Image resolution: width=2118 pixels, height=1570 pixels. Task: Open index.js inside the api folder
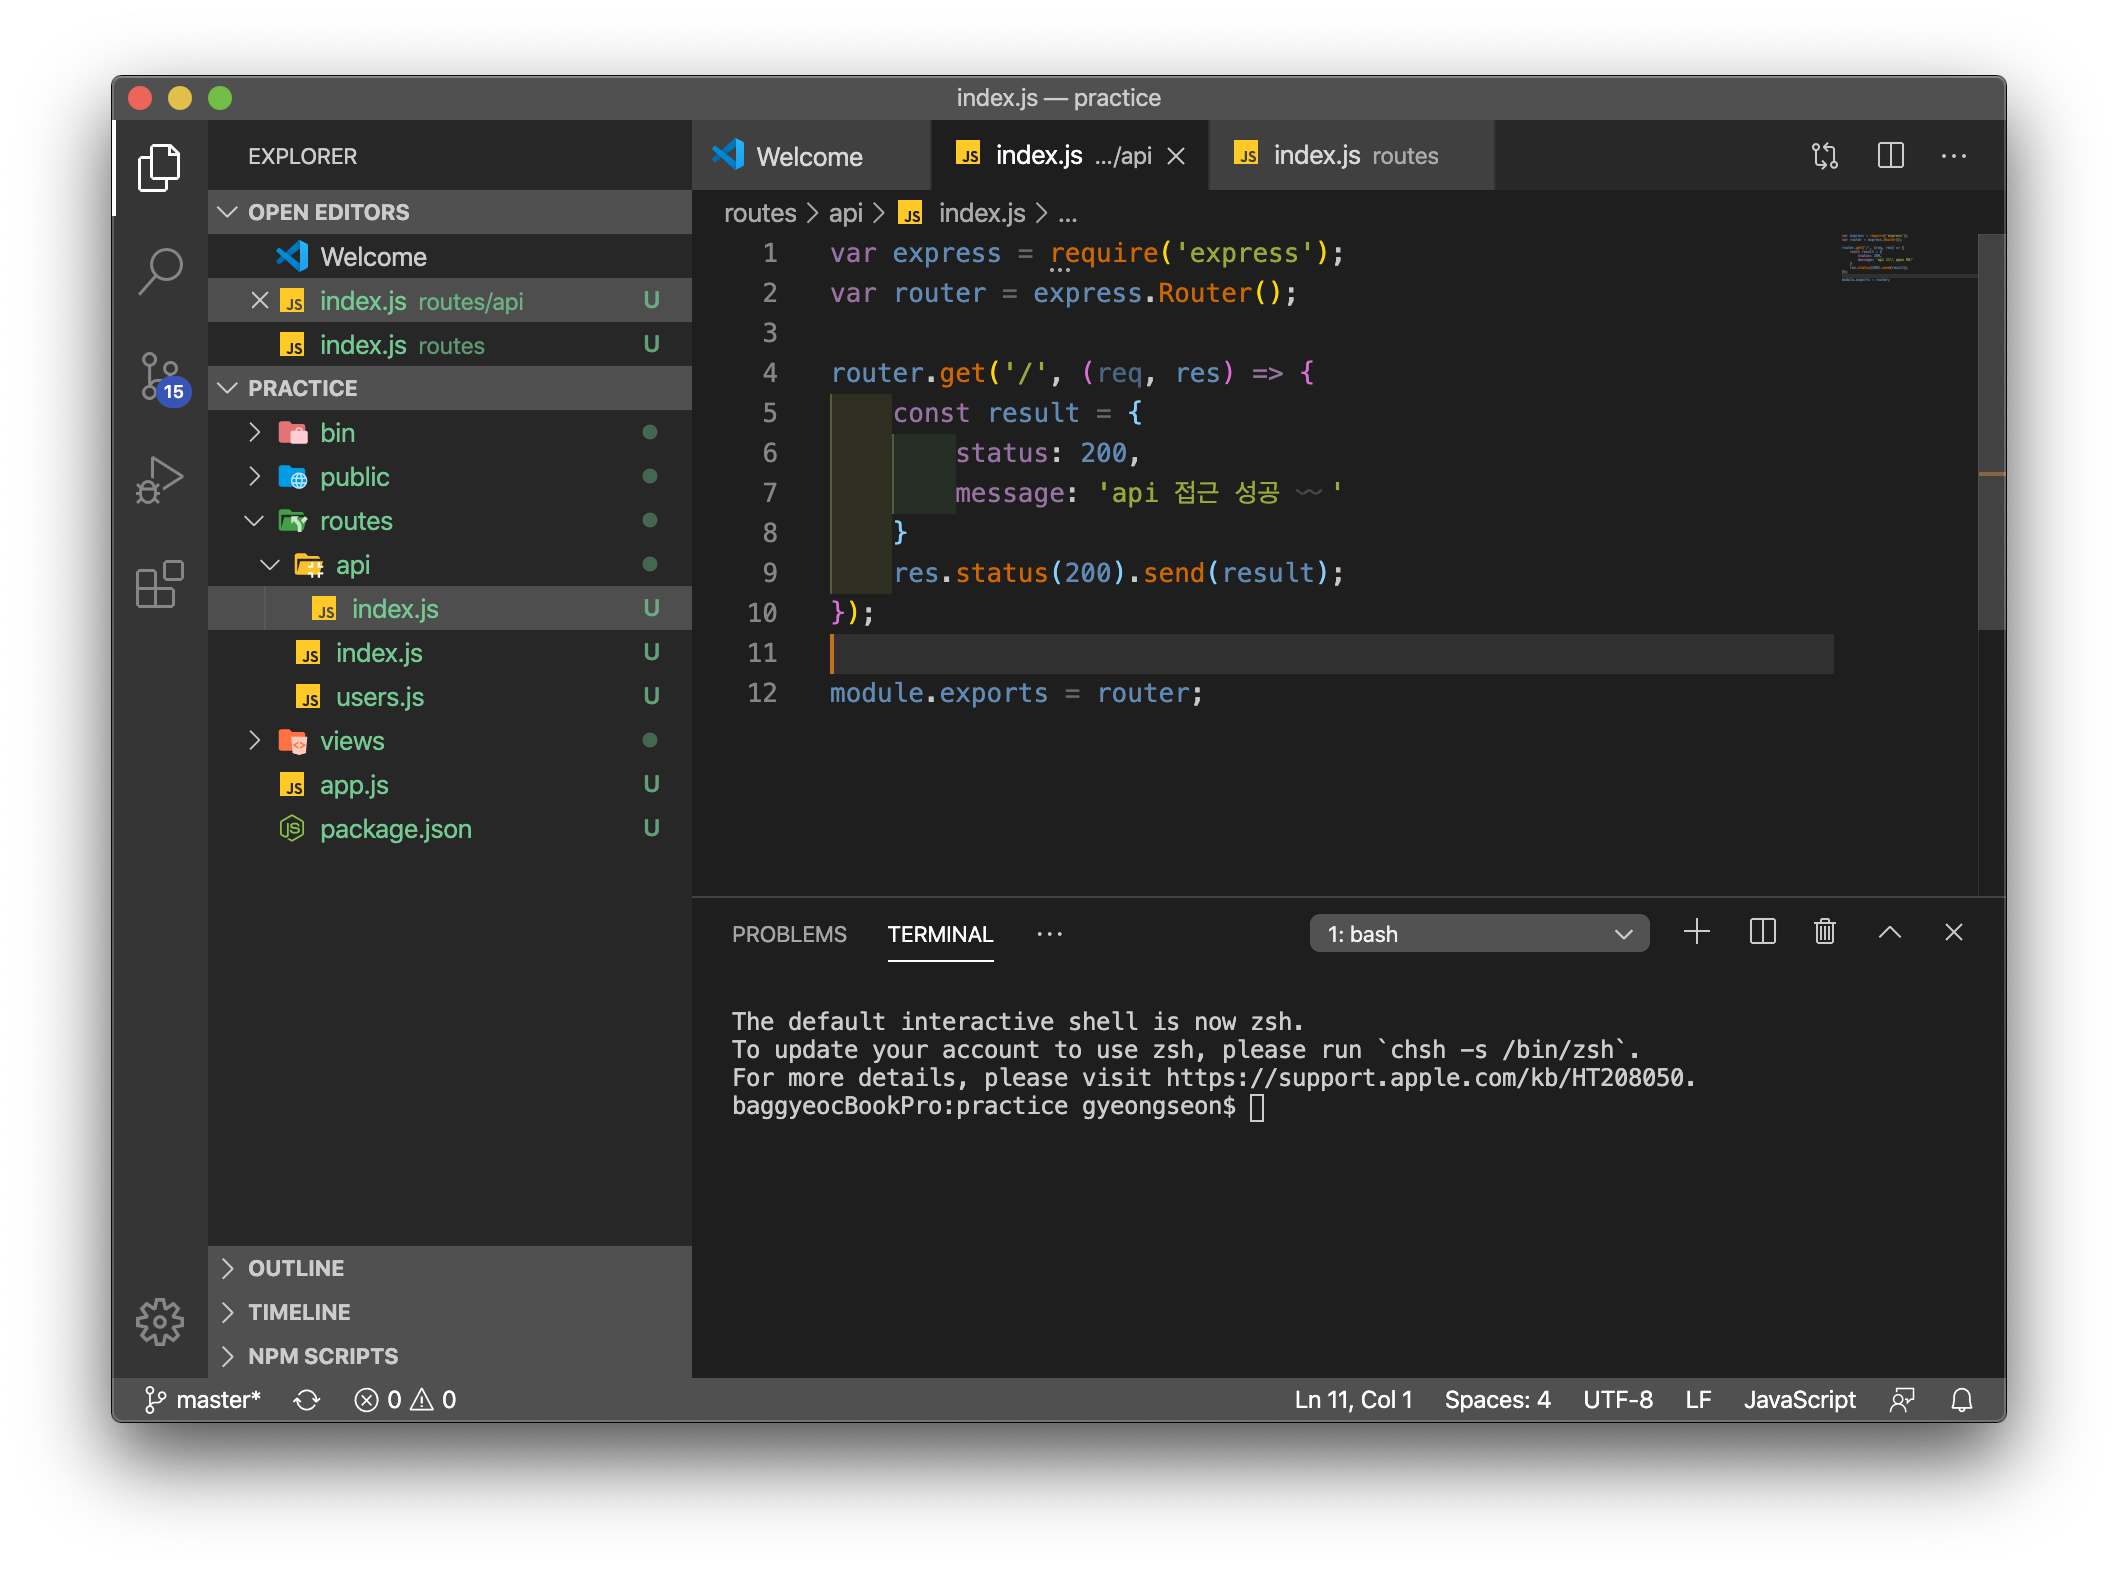tap(450, 609)
